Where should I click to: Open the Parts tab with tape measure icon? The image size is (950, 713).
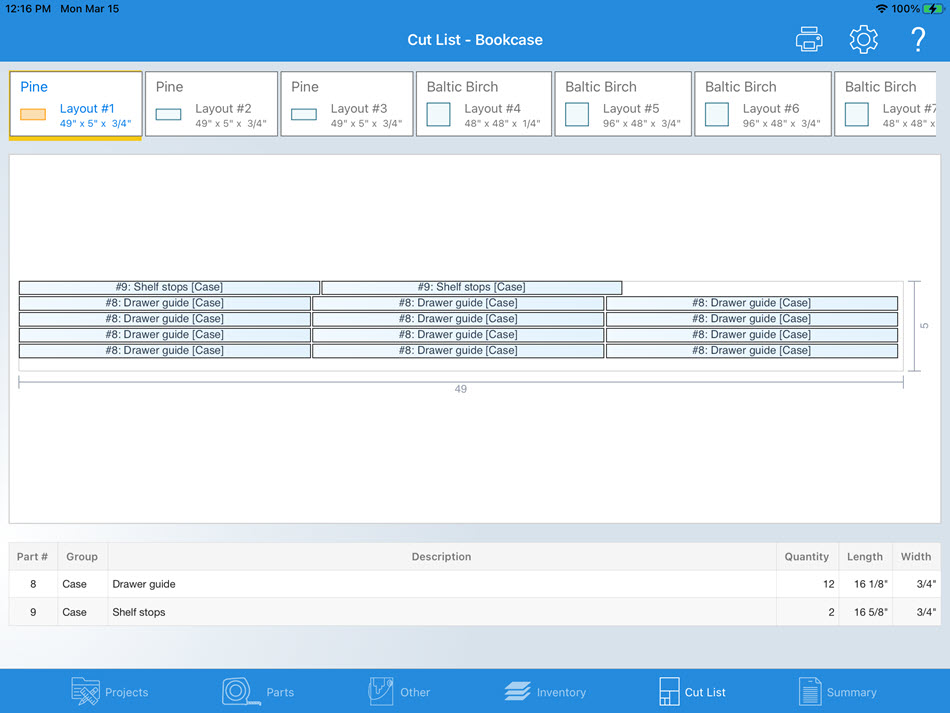pos(258,691)
